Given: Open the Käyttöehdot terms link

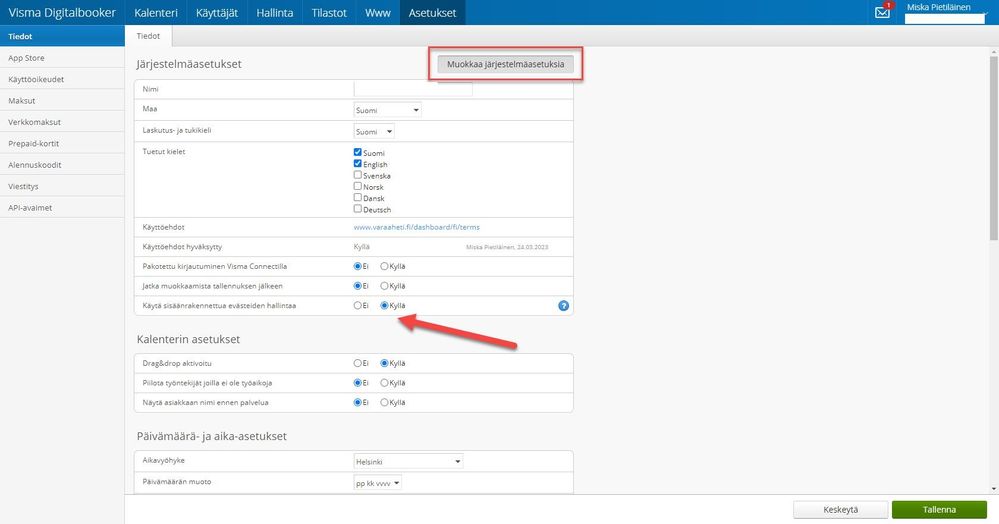Looking at the screenshot, I should pos(417,227).
